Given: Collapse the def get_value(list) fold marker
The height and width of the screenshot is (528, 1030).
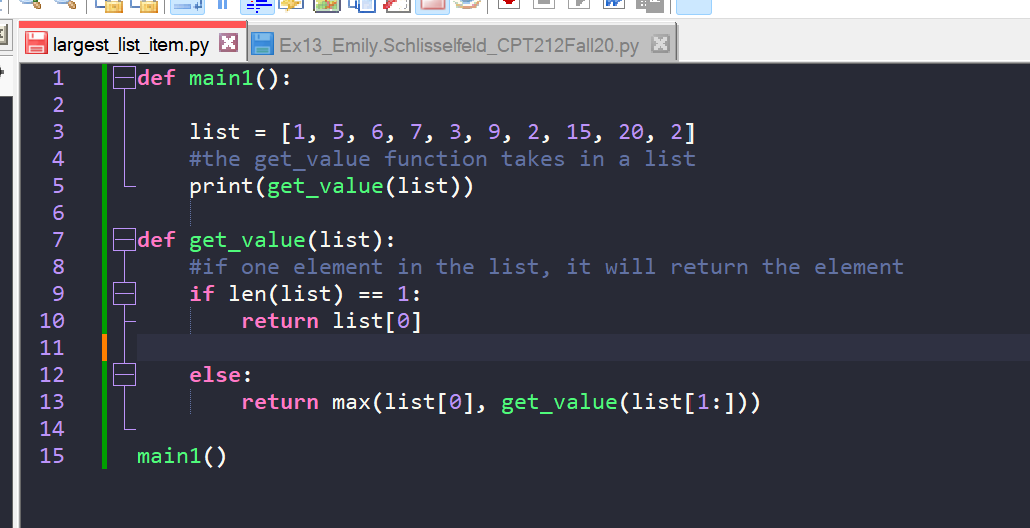Looking at the screenshot, I should tap(124, 240).
